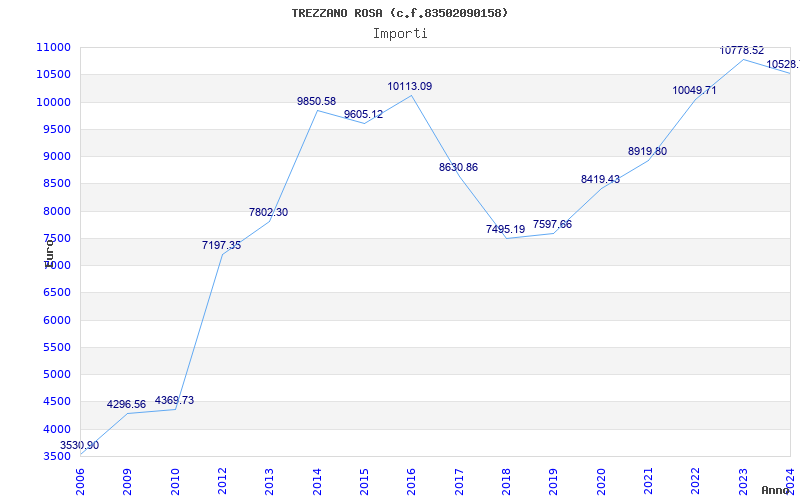The width and height of the screenshot is (800, 500).
Task: Click the Anno axis label
Action: click(776, 490)
